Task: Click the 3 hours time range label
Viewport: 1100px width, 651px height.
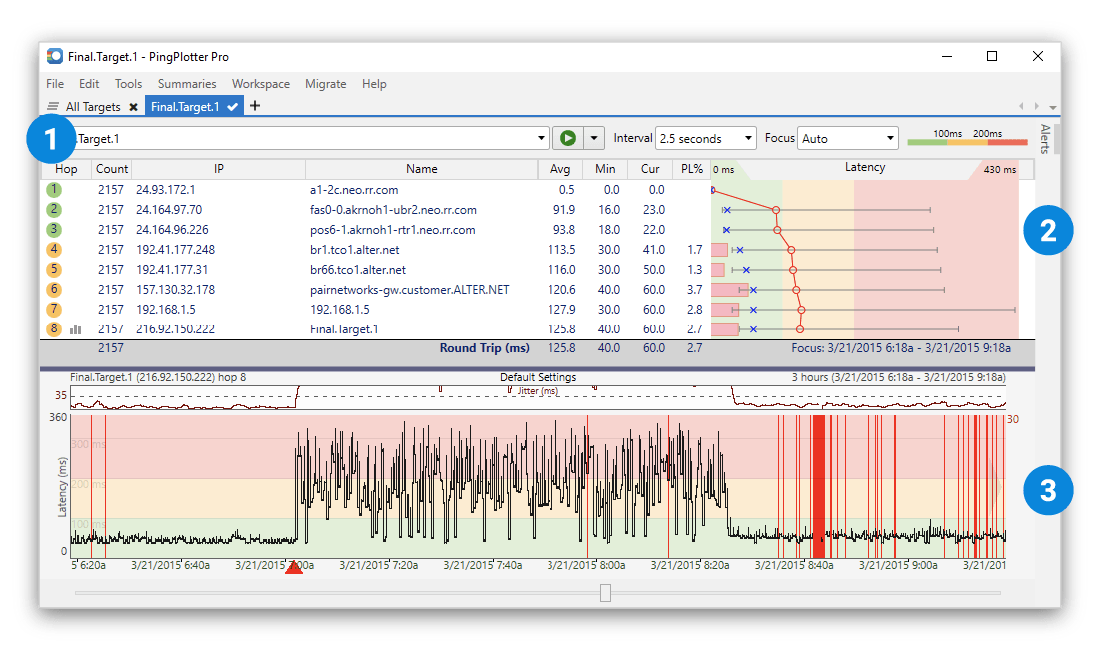Action: coord(899,377)
